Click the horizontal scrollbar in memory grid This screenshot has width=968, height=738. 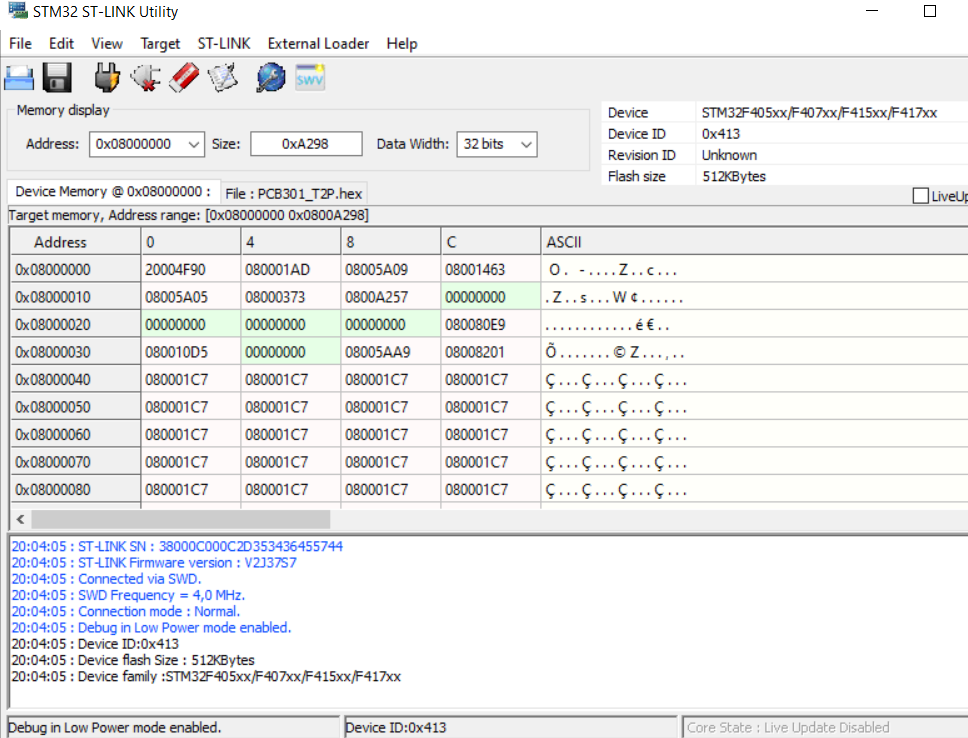pyautogui.click(x=180, y=519)
